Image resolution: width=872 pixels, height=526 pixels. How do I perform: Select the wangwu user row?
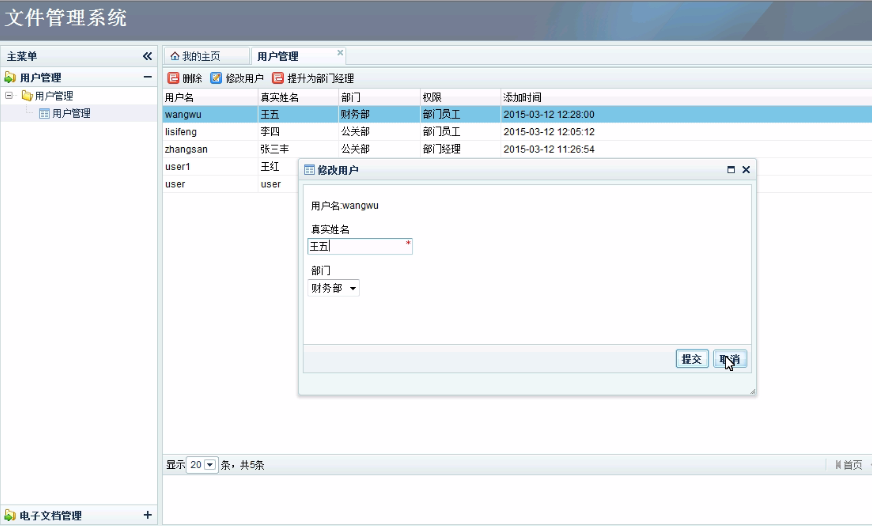(x=517, y=115)
